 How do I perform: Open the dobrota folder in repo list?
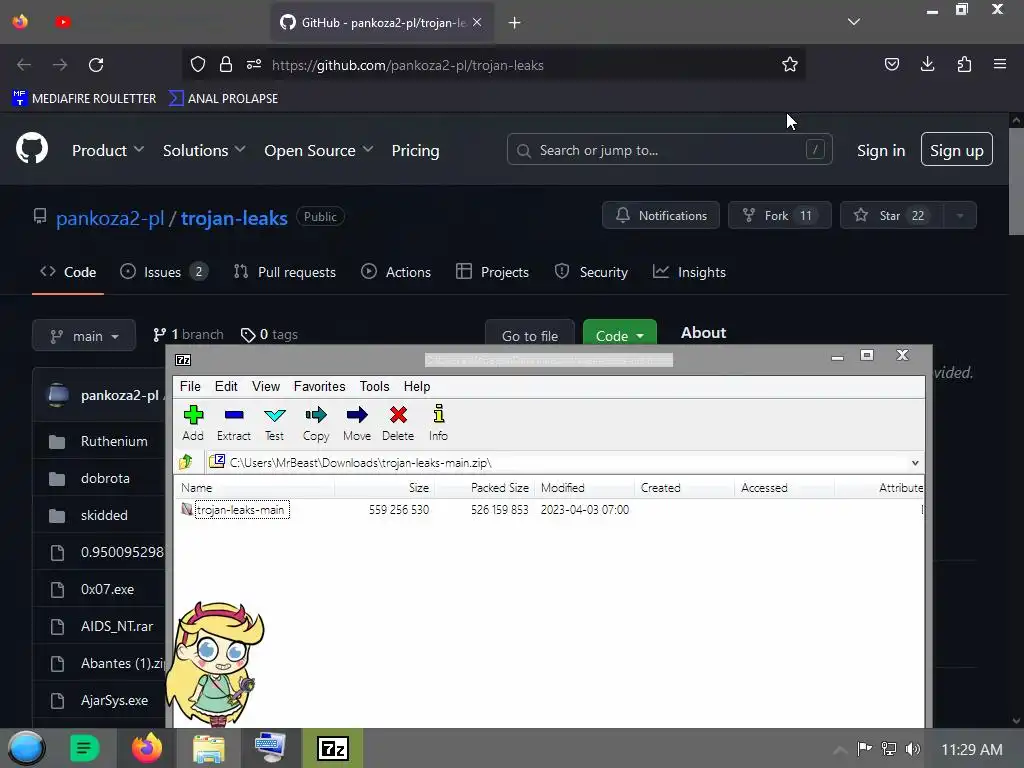point(105,479)
